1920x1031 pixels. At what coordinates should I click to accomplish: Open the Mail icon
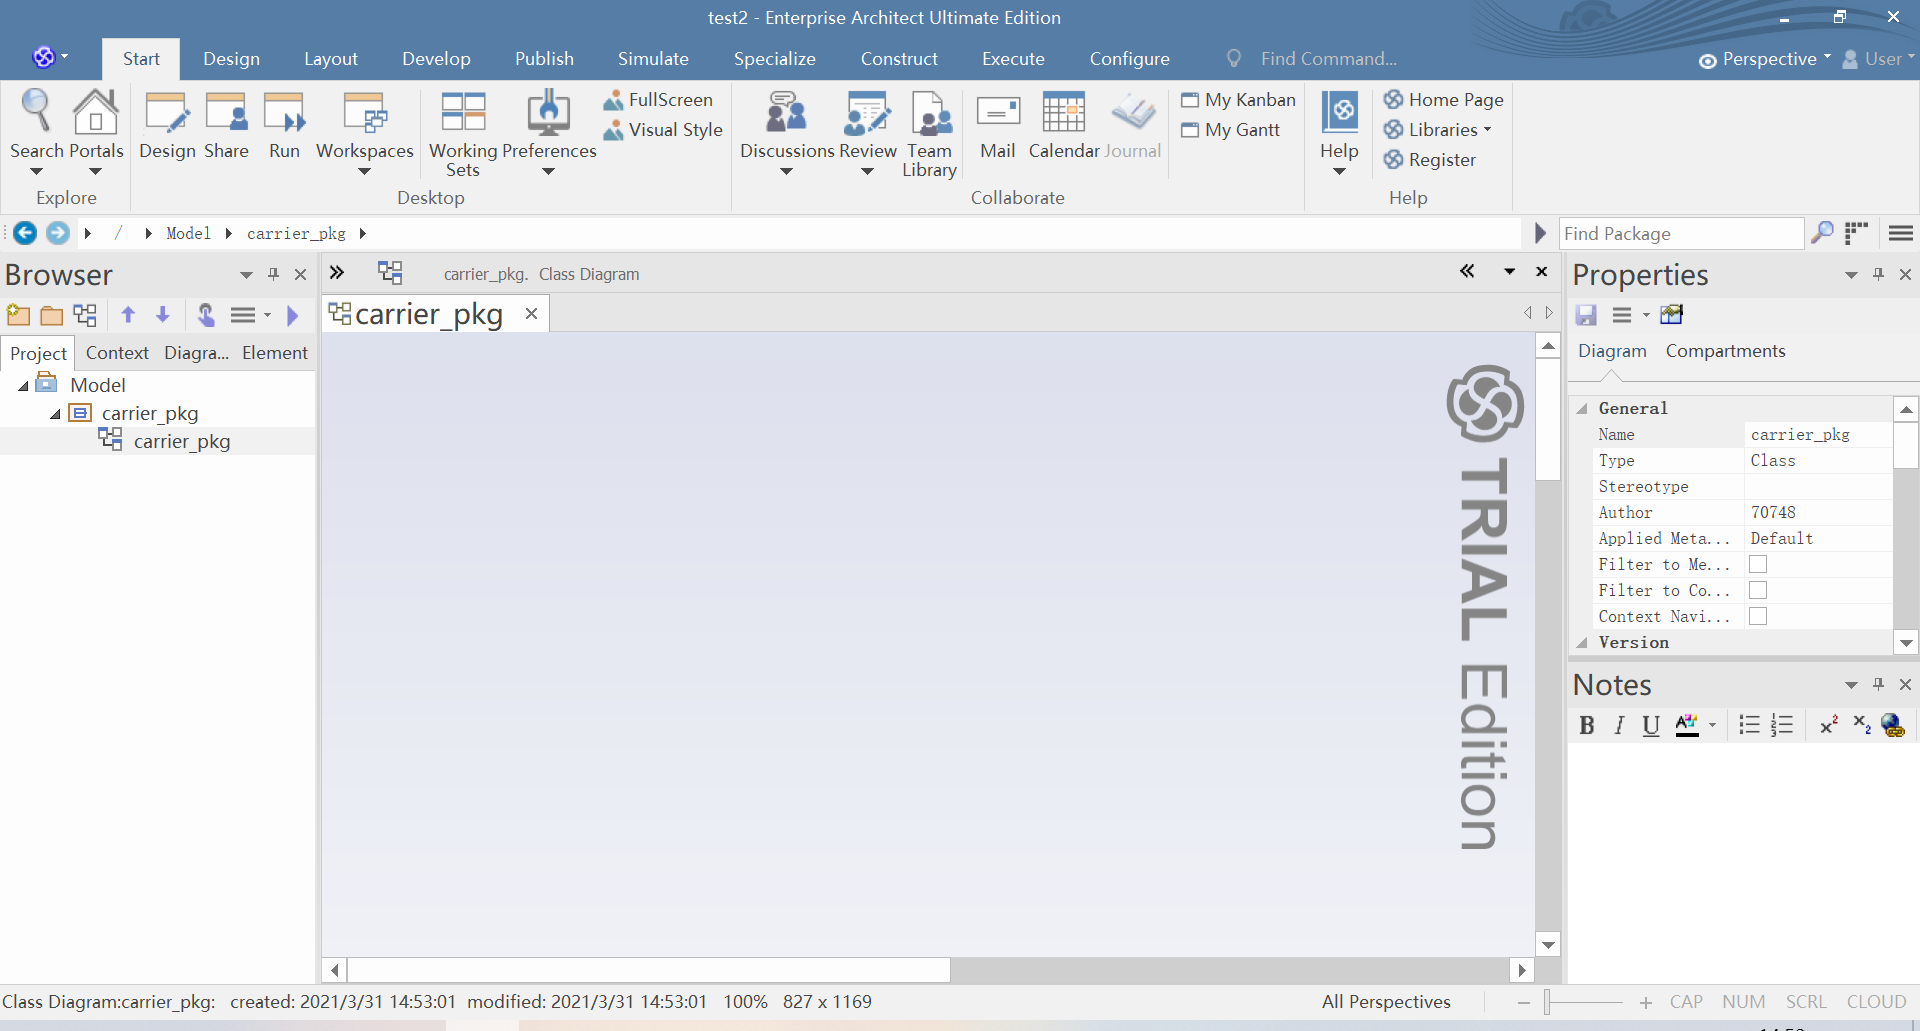998,125
